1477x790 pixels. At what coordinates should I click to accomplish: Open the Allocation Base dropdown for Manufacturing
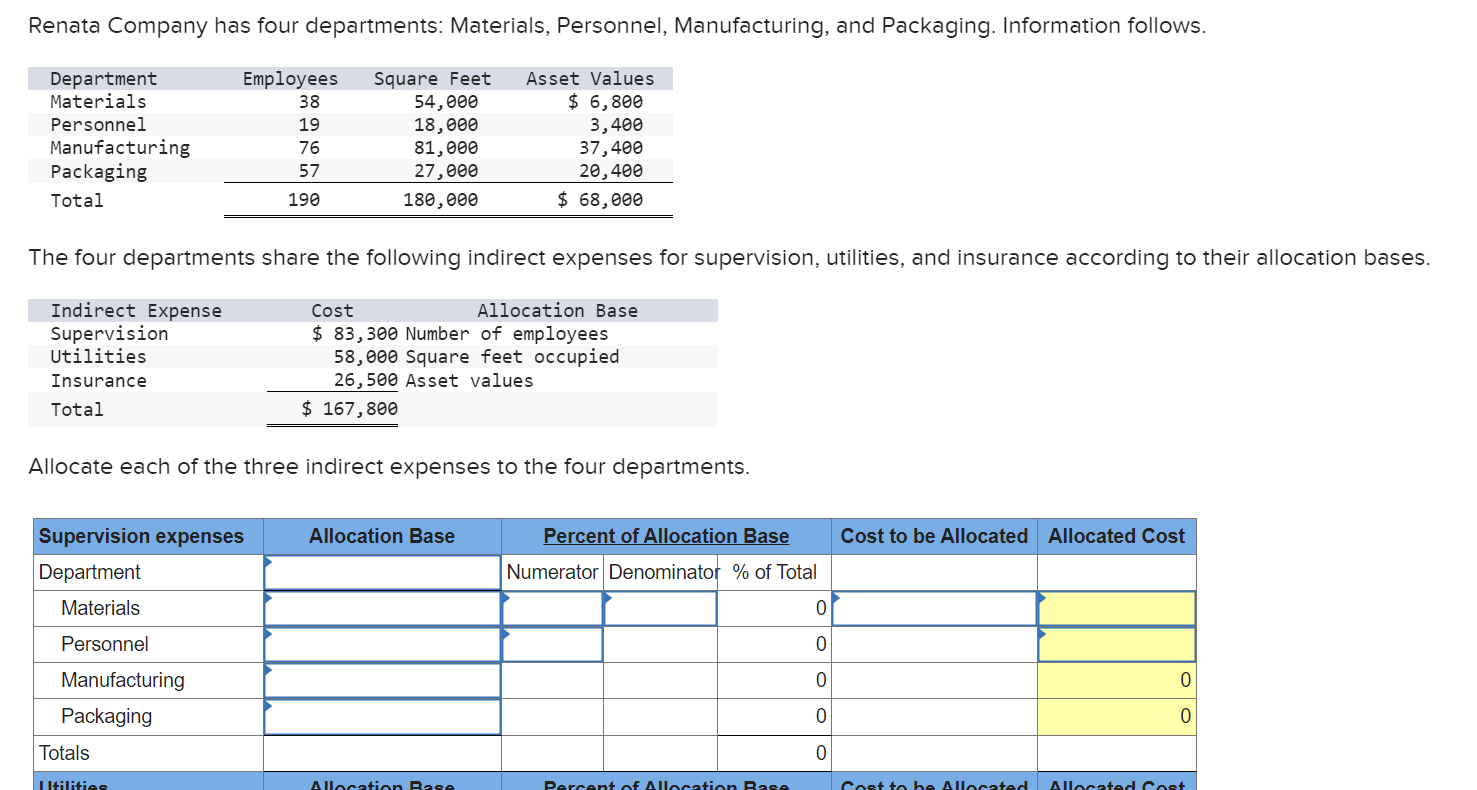coord(382,680)
